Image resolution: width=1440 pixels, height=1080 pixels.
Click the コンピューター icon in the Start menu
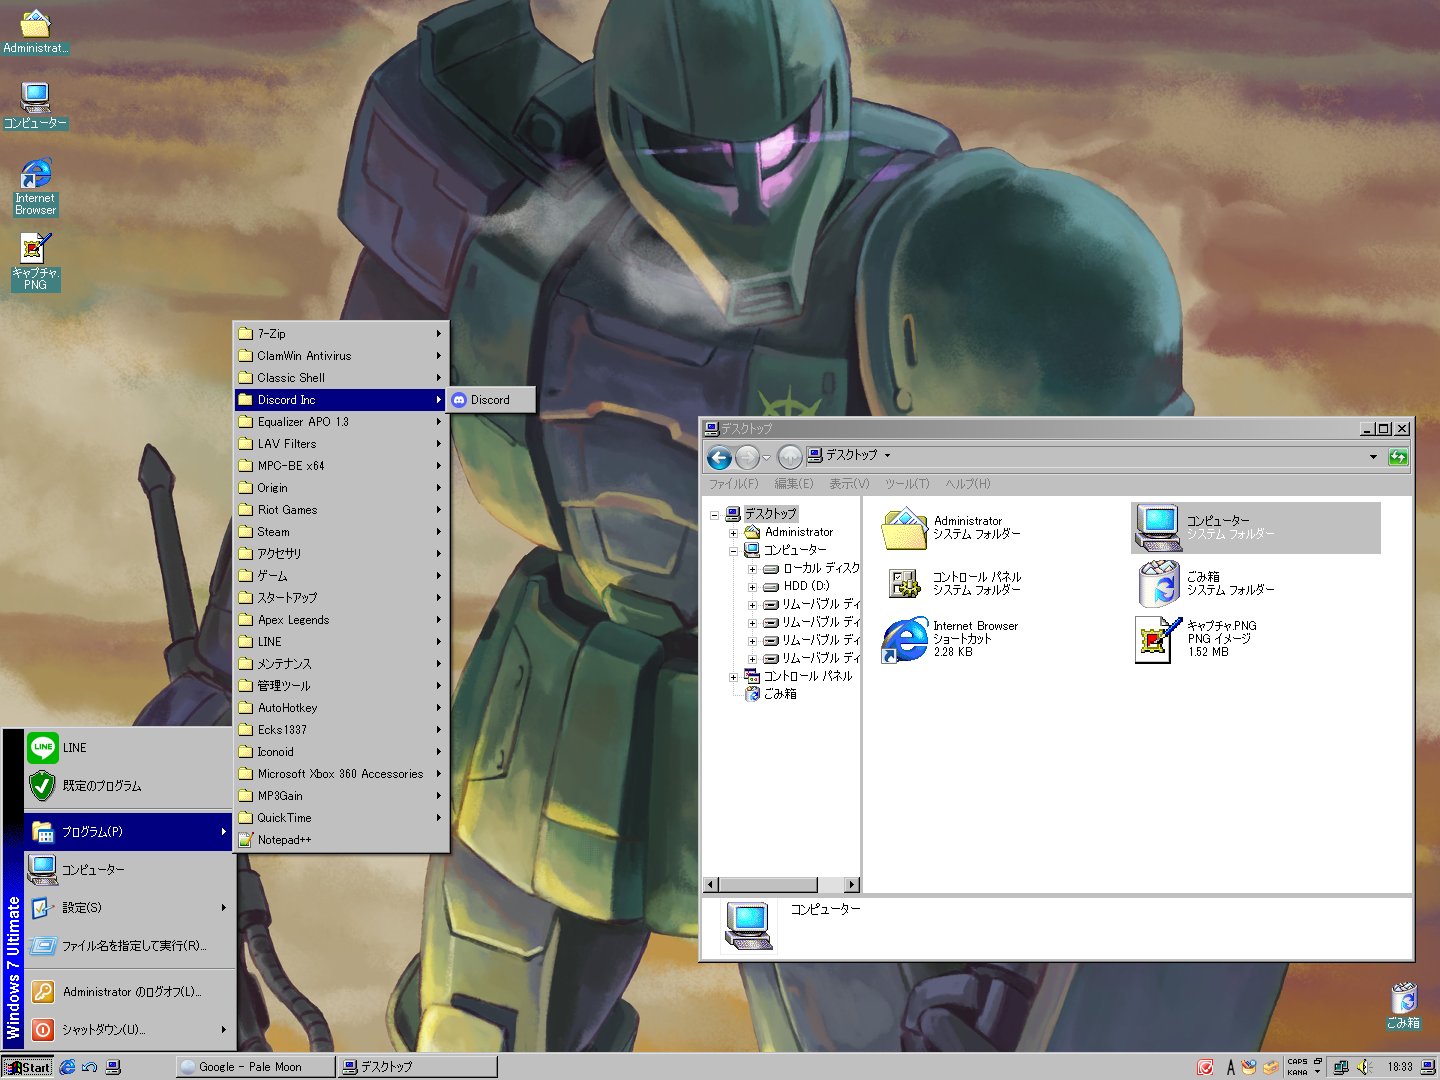tap(42, 870)
